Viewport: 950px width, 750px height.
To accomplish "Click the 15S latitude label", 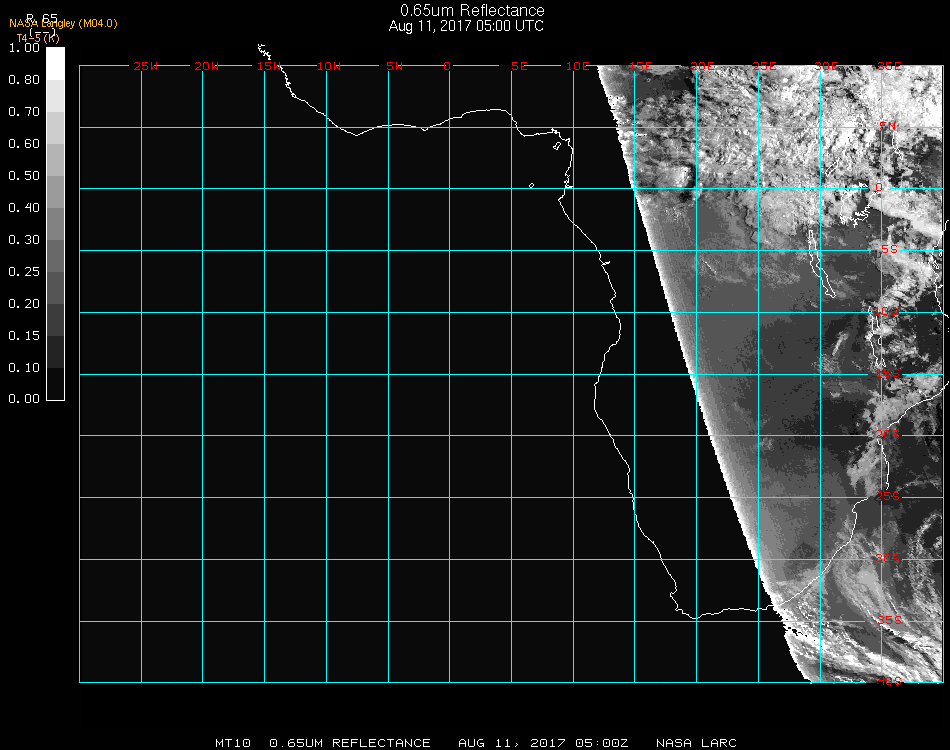I will click(x=888, y=374).
